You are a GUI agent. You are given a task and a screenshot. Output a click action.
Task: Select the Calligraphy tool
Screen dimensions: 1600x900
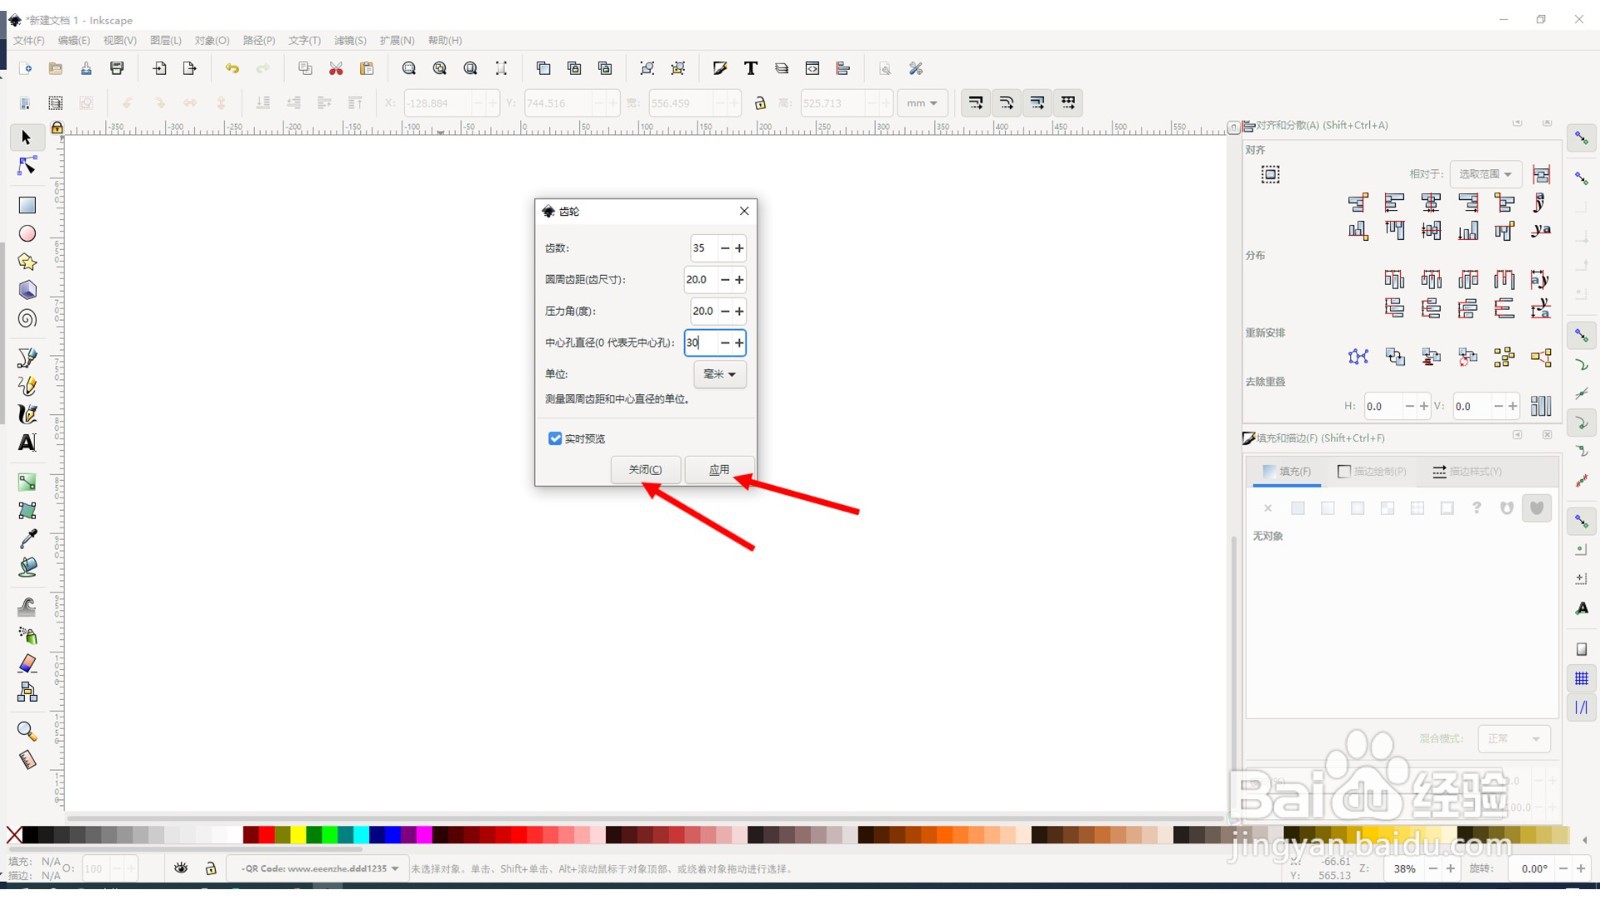click(x=27, y=414)
